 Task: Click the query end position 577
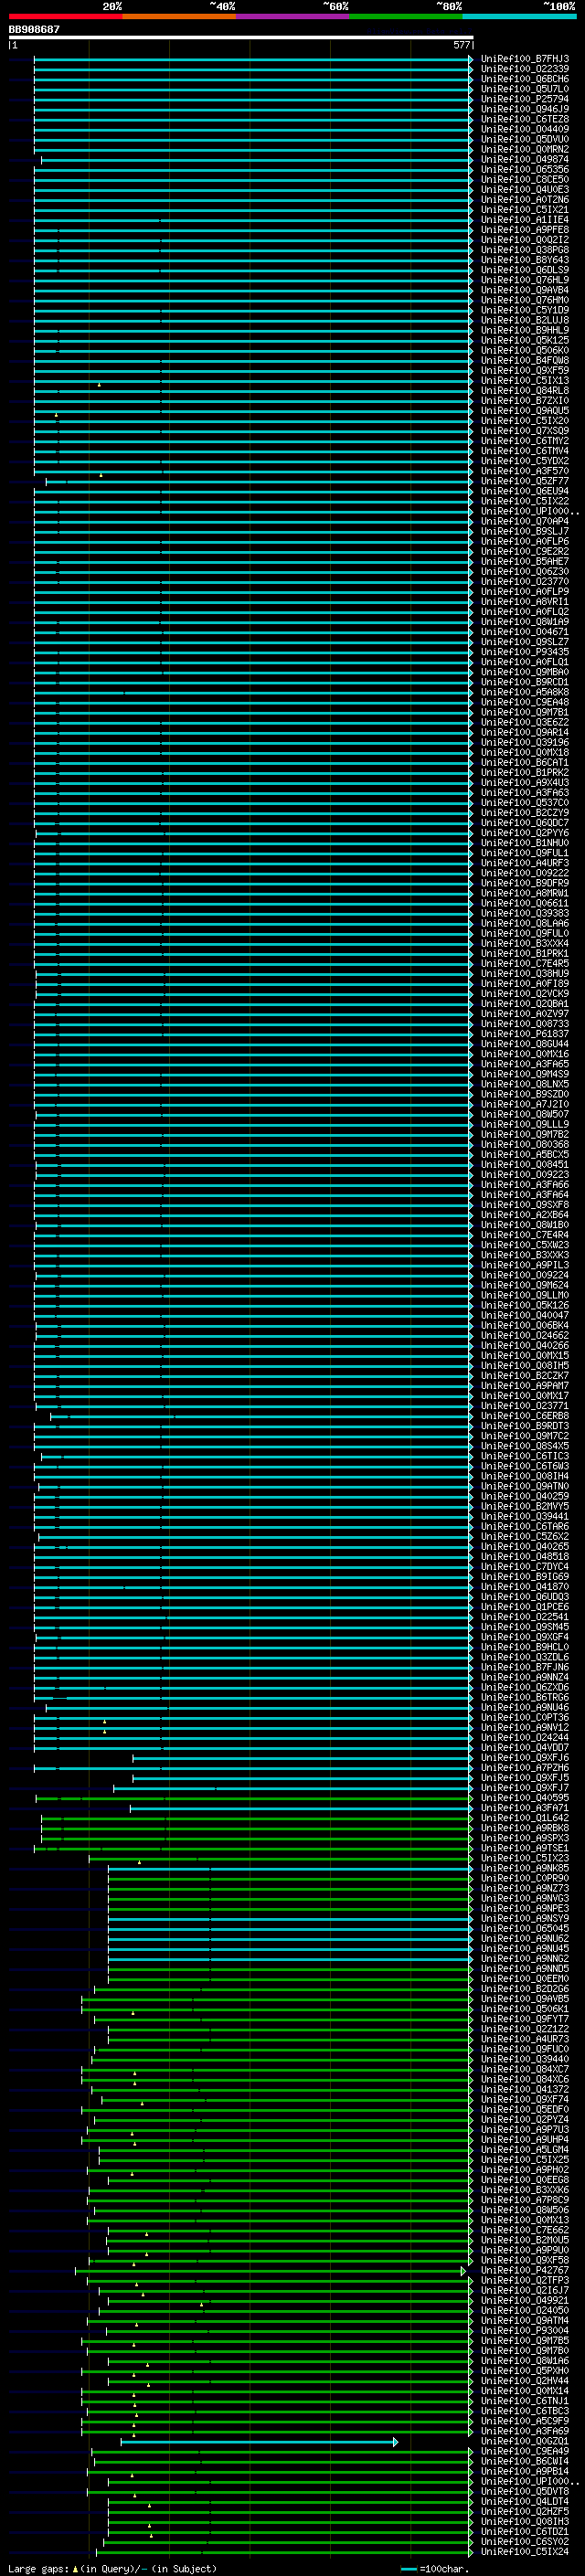coord(462,45)
